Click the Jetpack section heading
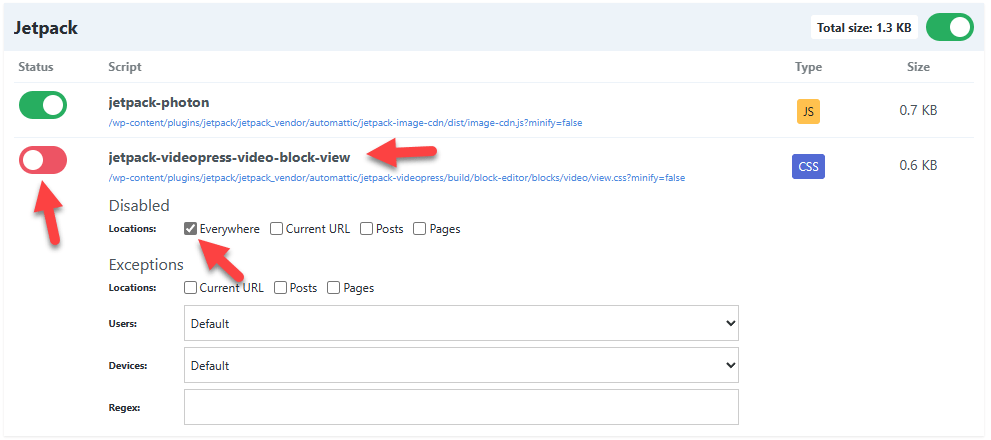Viewport: 991px width, 440px height. [46, 28]
